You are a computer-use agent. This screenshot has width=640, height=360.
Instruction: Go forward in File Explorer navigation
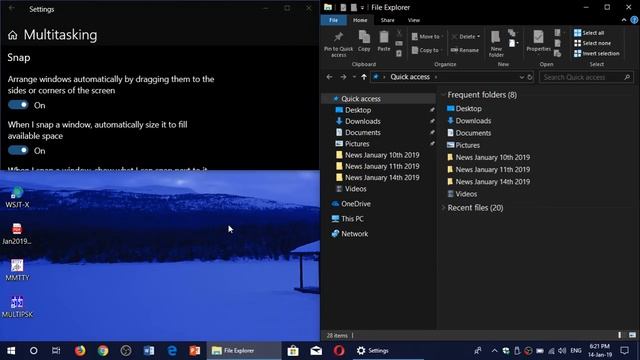[343, 77]
